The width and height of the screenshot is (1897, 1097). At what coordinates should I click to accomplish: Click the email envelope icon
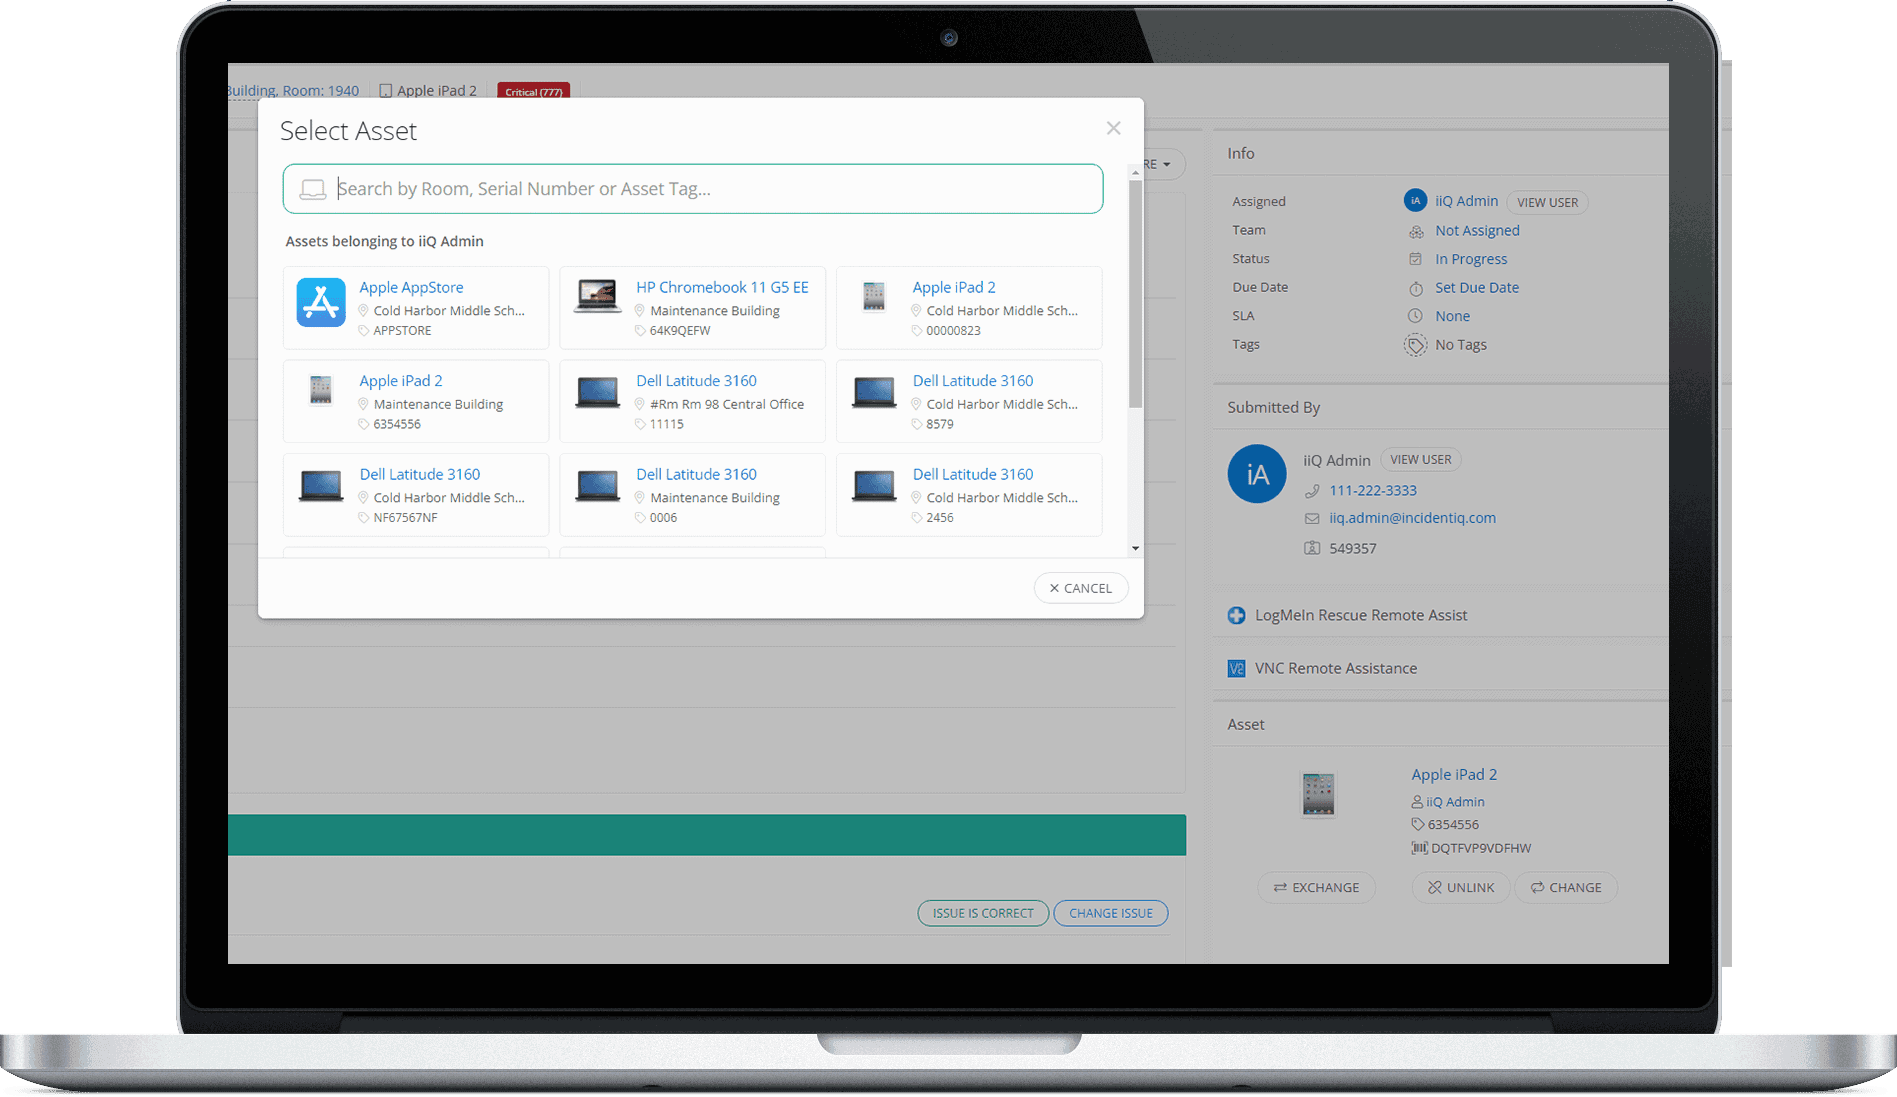coord(1312,518)
